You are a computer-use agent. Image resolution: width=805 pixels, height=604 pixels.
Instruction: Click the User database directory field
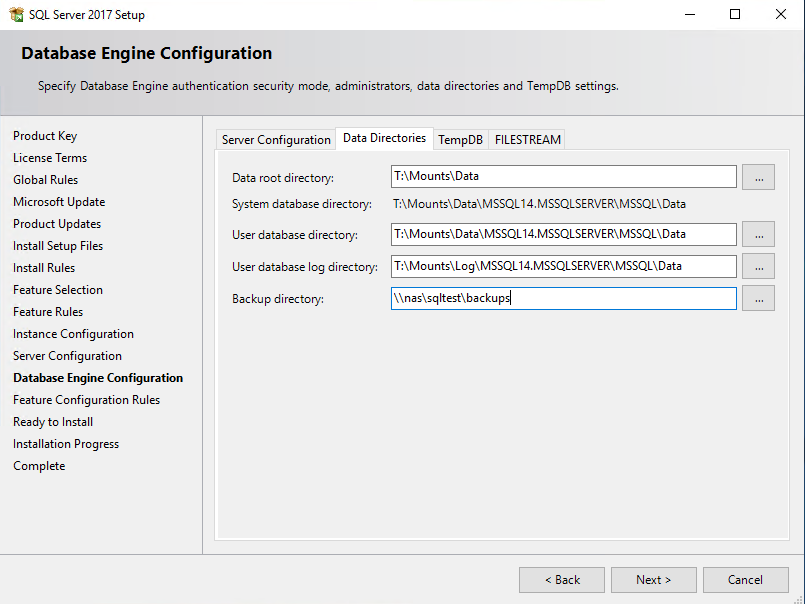pyautogui.click(x=564, y=234)
